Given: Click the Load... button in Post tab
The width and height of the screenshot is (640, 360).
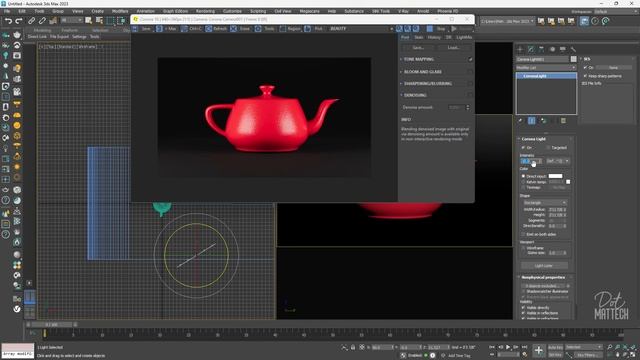Looking at the screenshot, I should 453,48.
